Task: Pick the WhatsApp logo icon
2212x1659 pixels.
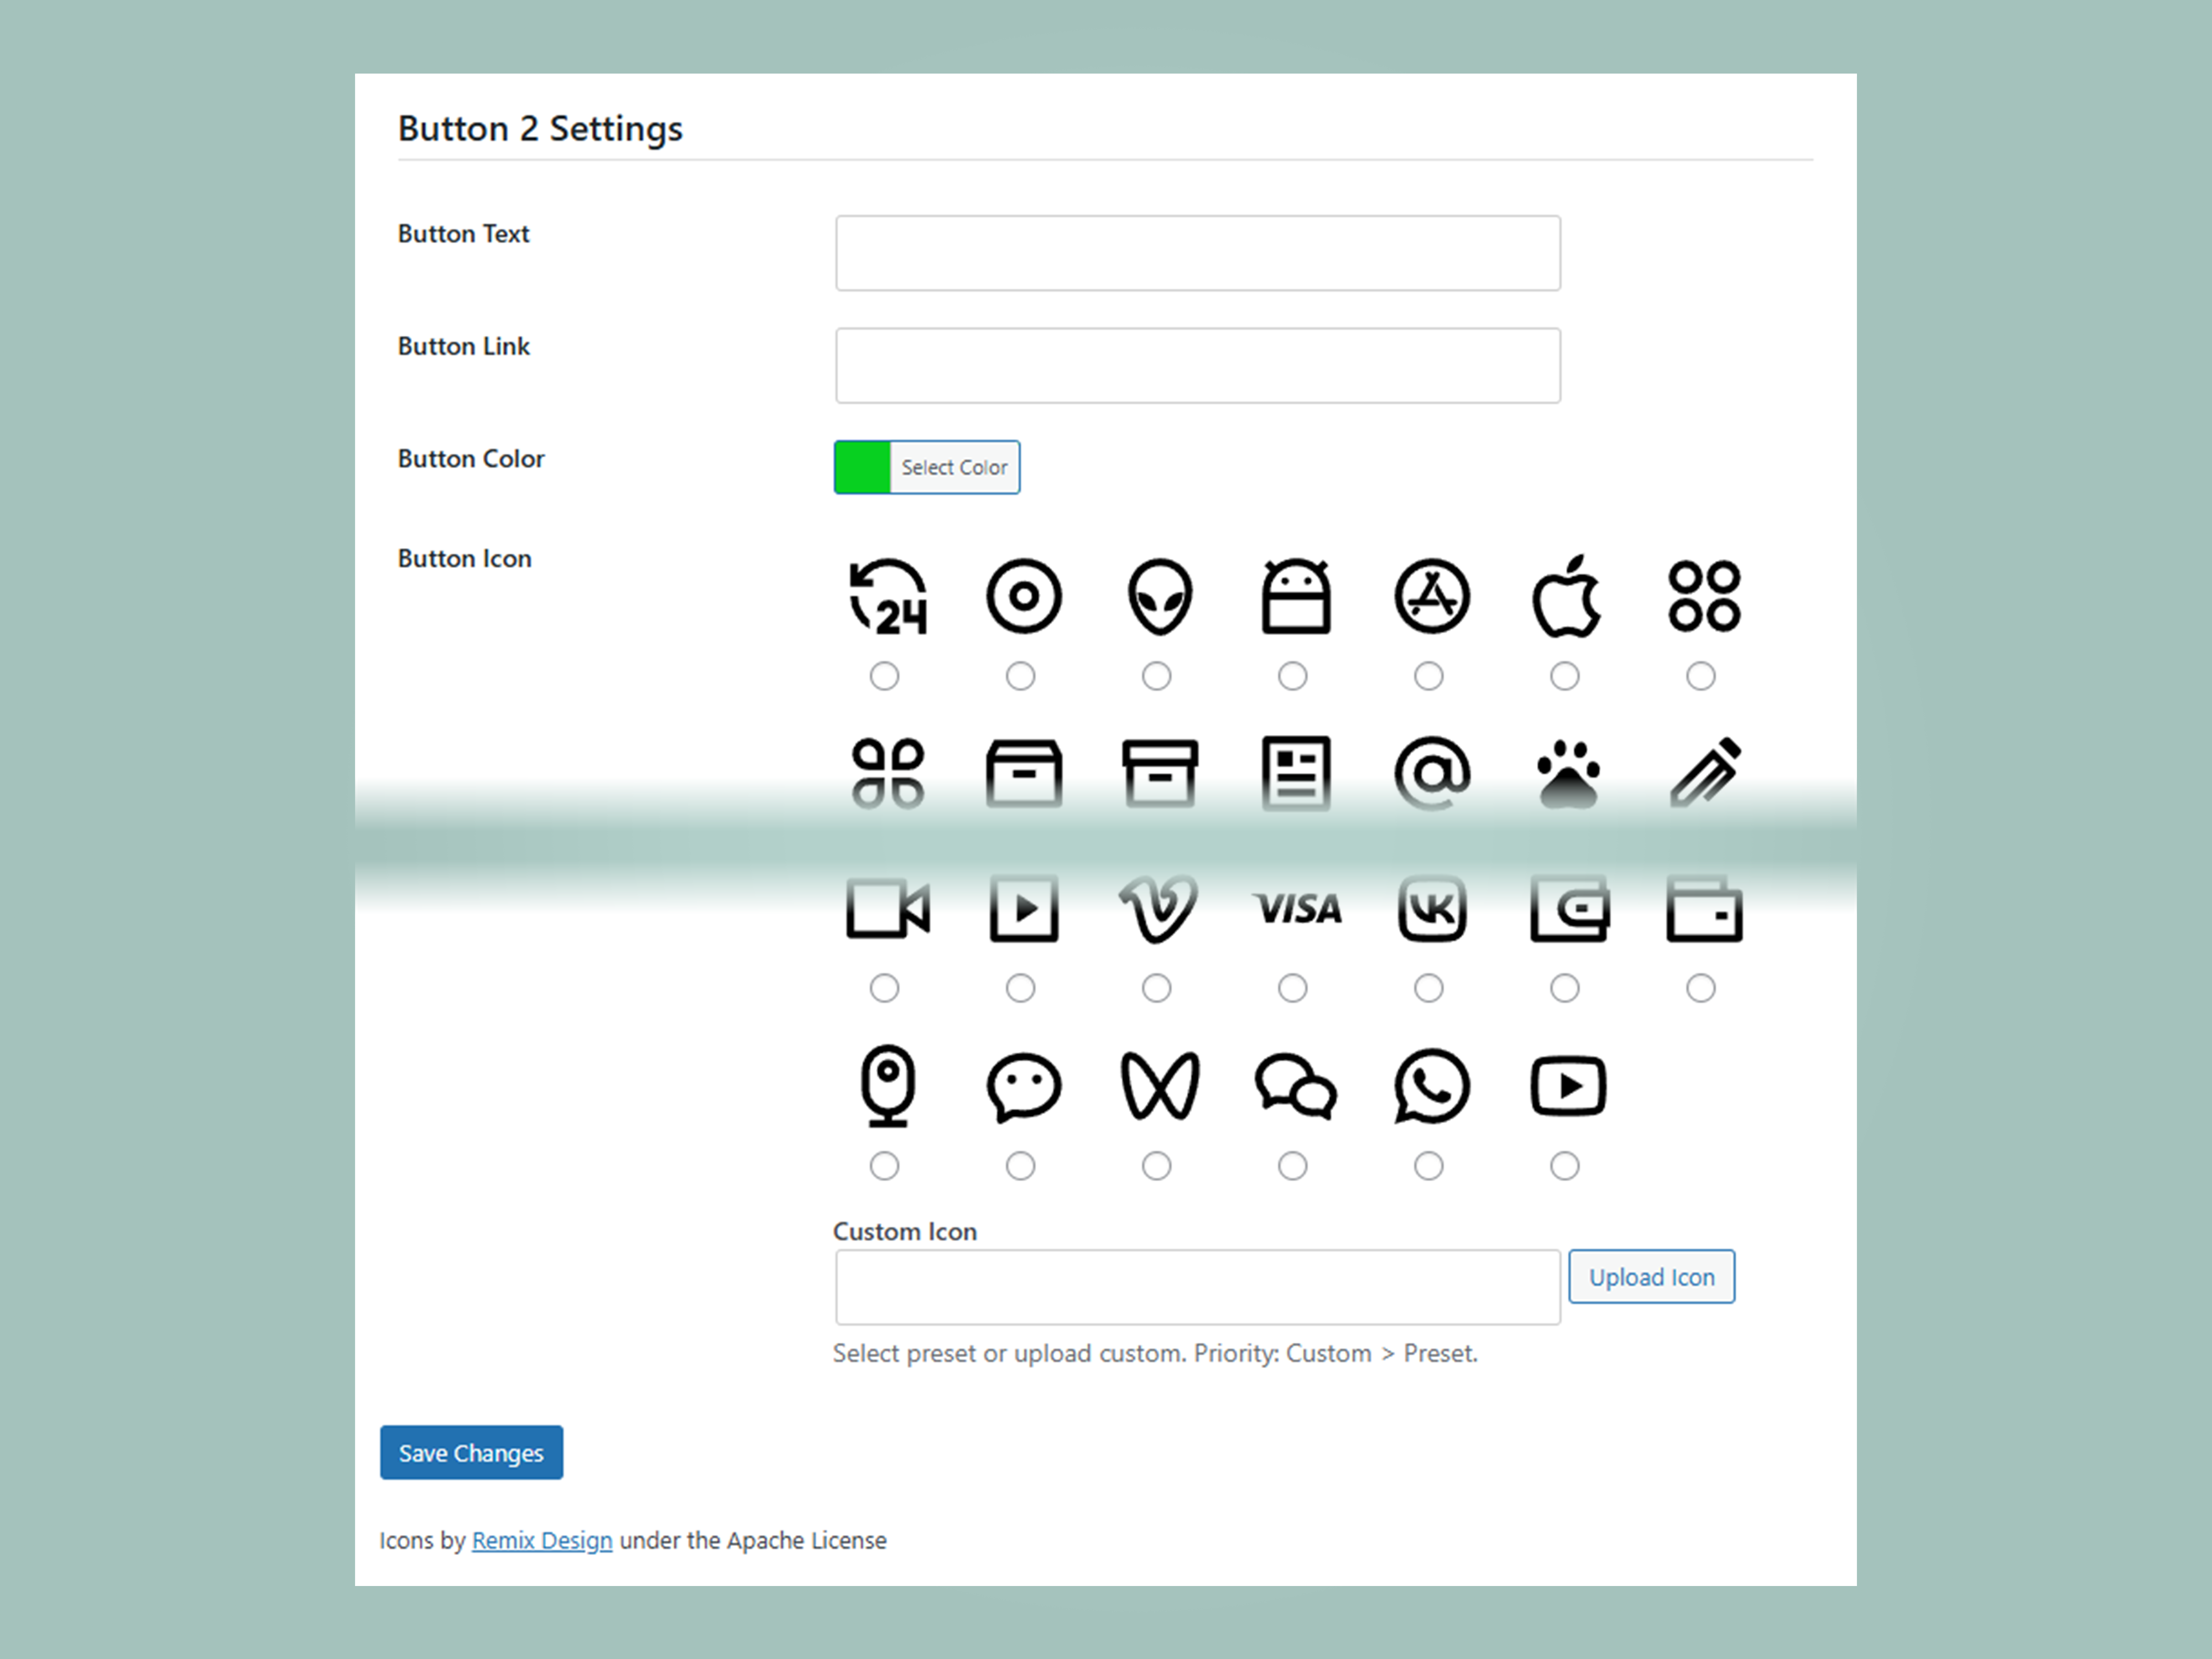Action: (x=1431, y=1086)
